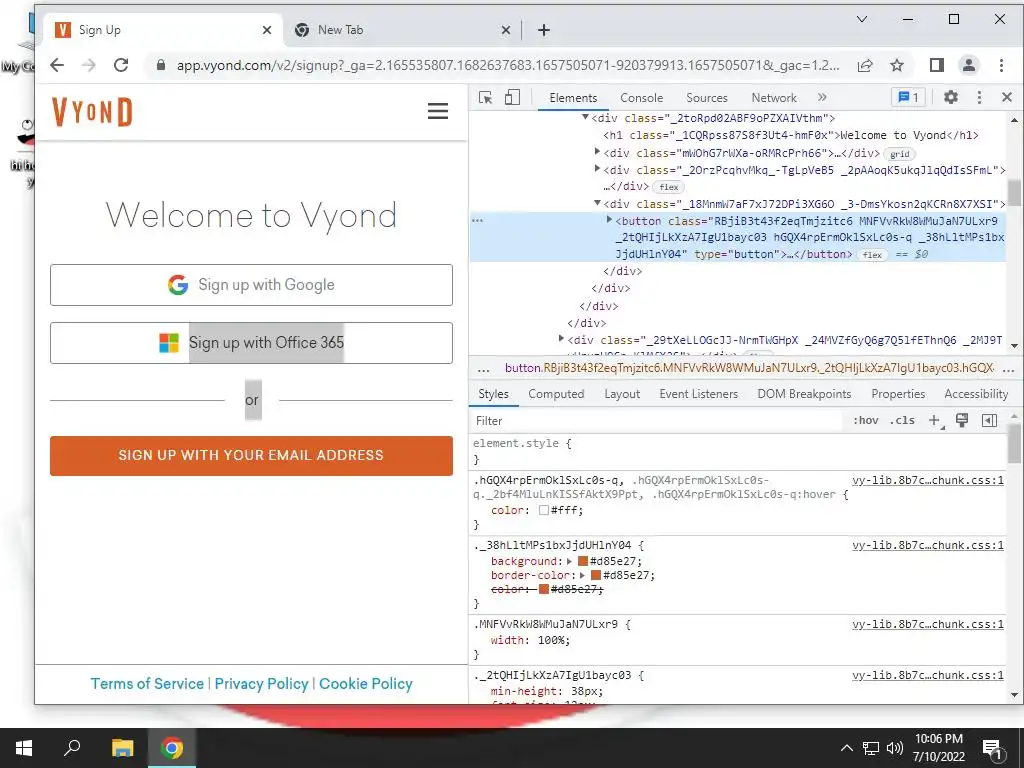Open DevTools settings gear
Image resolution: width=1024 pixels, height=768 pixels.
click(x=951, y=97)
